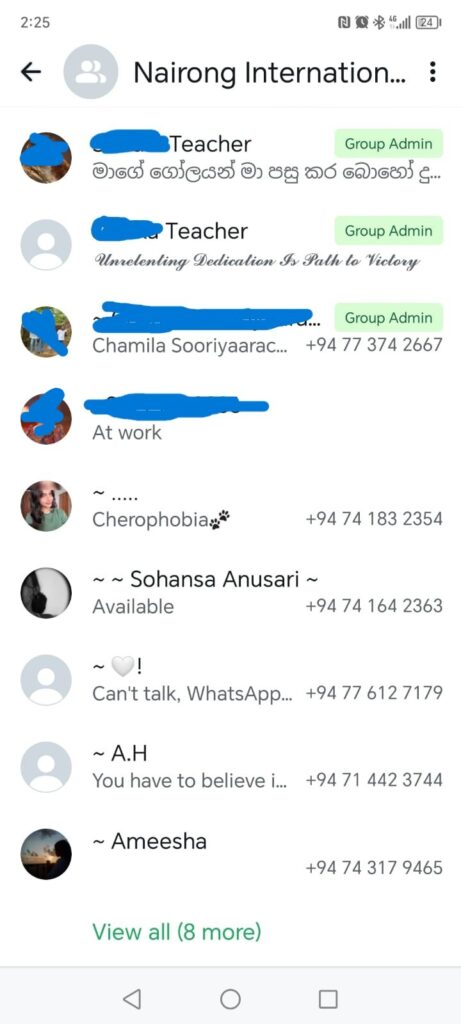This screenshot has height=1024, width=461.
Task: Open Ameesha's sunset profile picture
Action: pyautogui.click(x=46, y=854)
